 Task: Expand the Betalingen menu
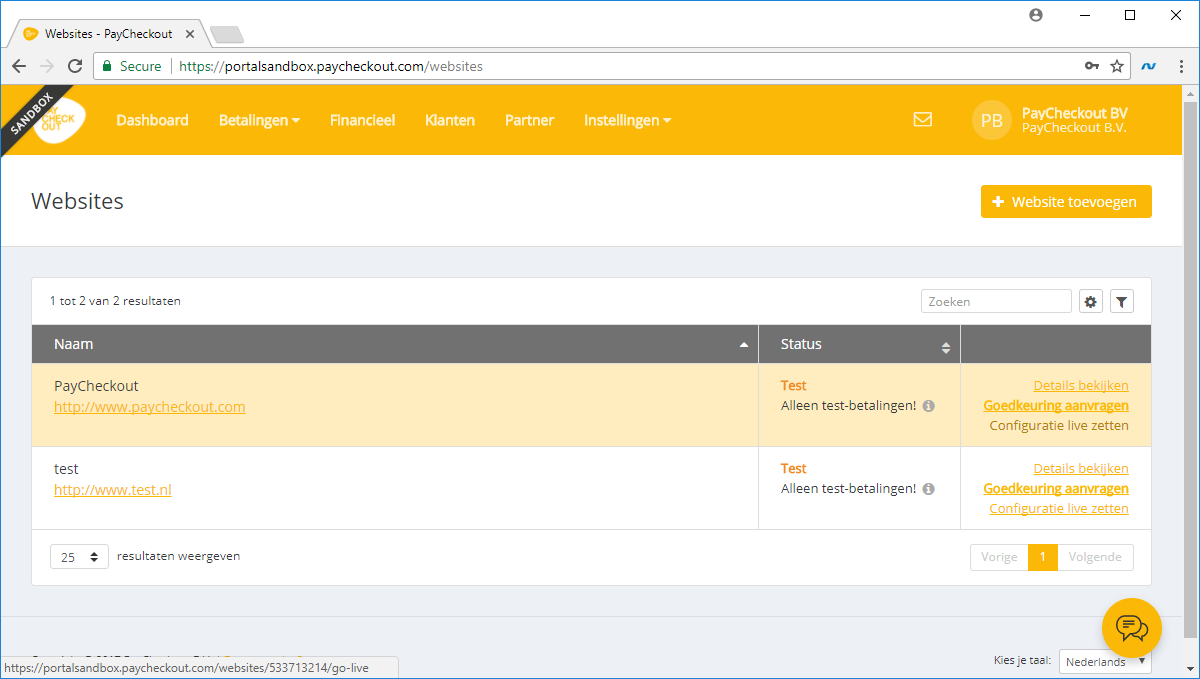click(260, 120)
